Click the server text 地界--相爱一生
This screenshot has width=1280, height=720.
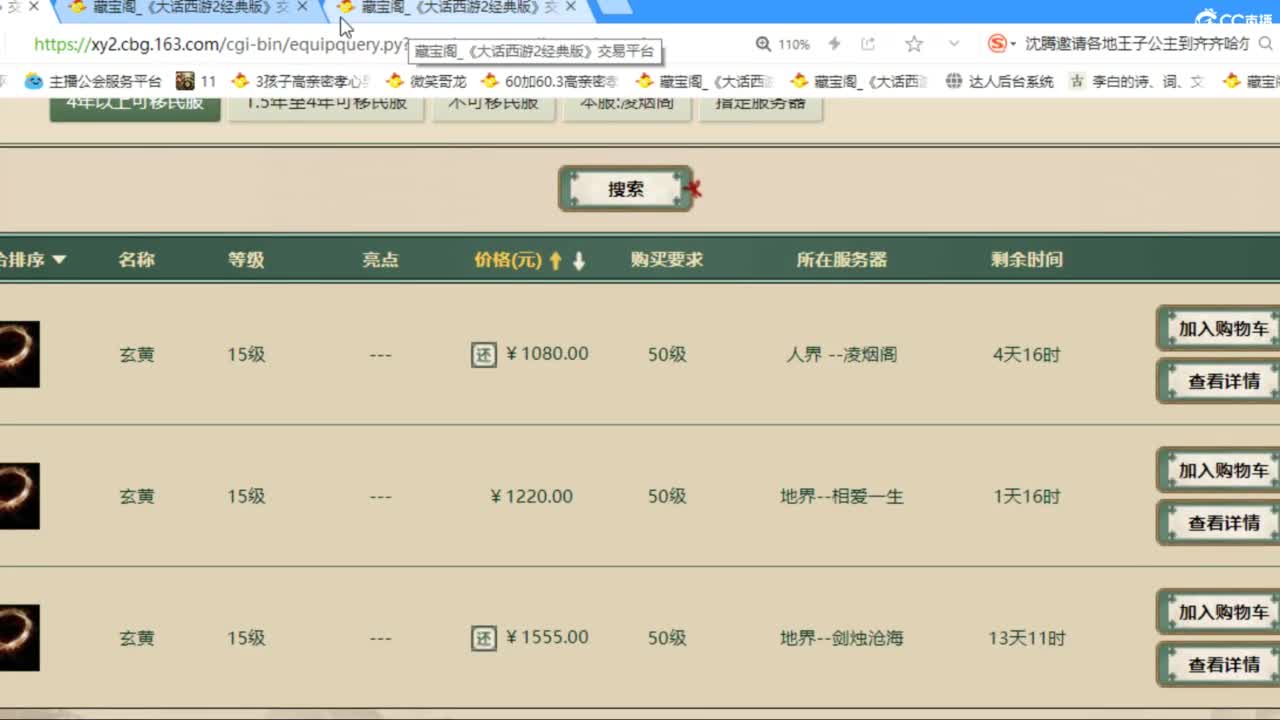(x=842, y=496)
